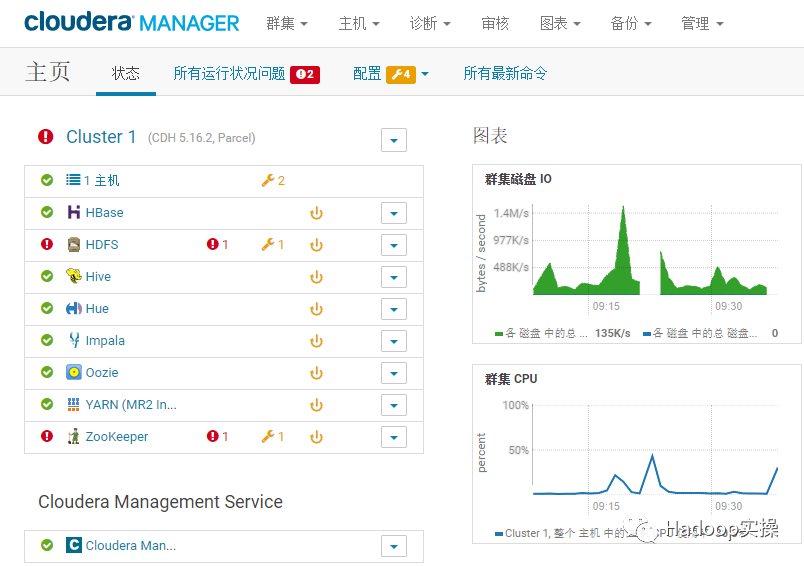Click the YARN service icon
This screenshot has width=804, height=566.
74,405
